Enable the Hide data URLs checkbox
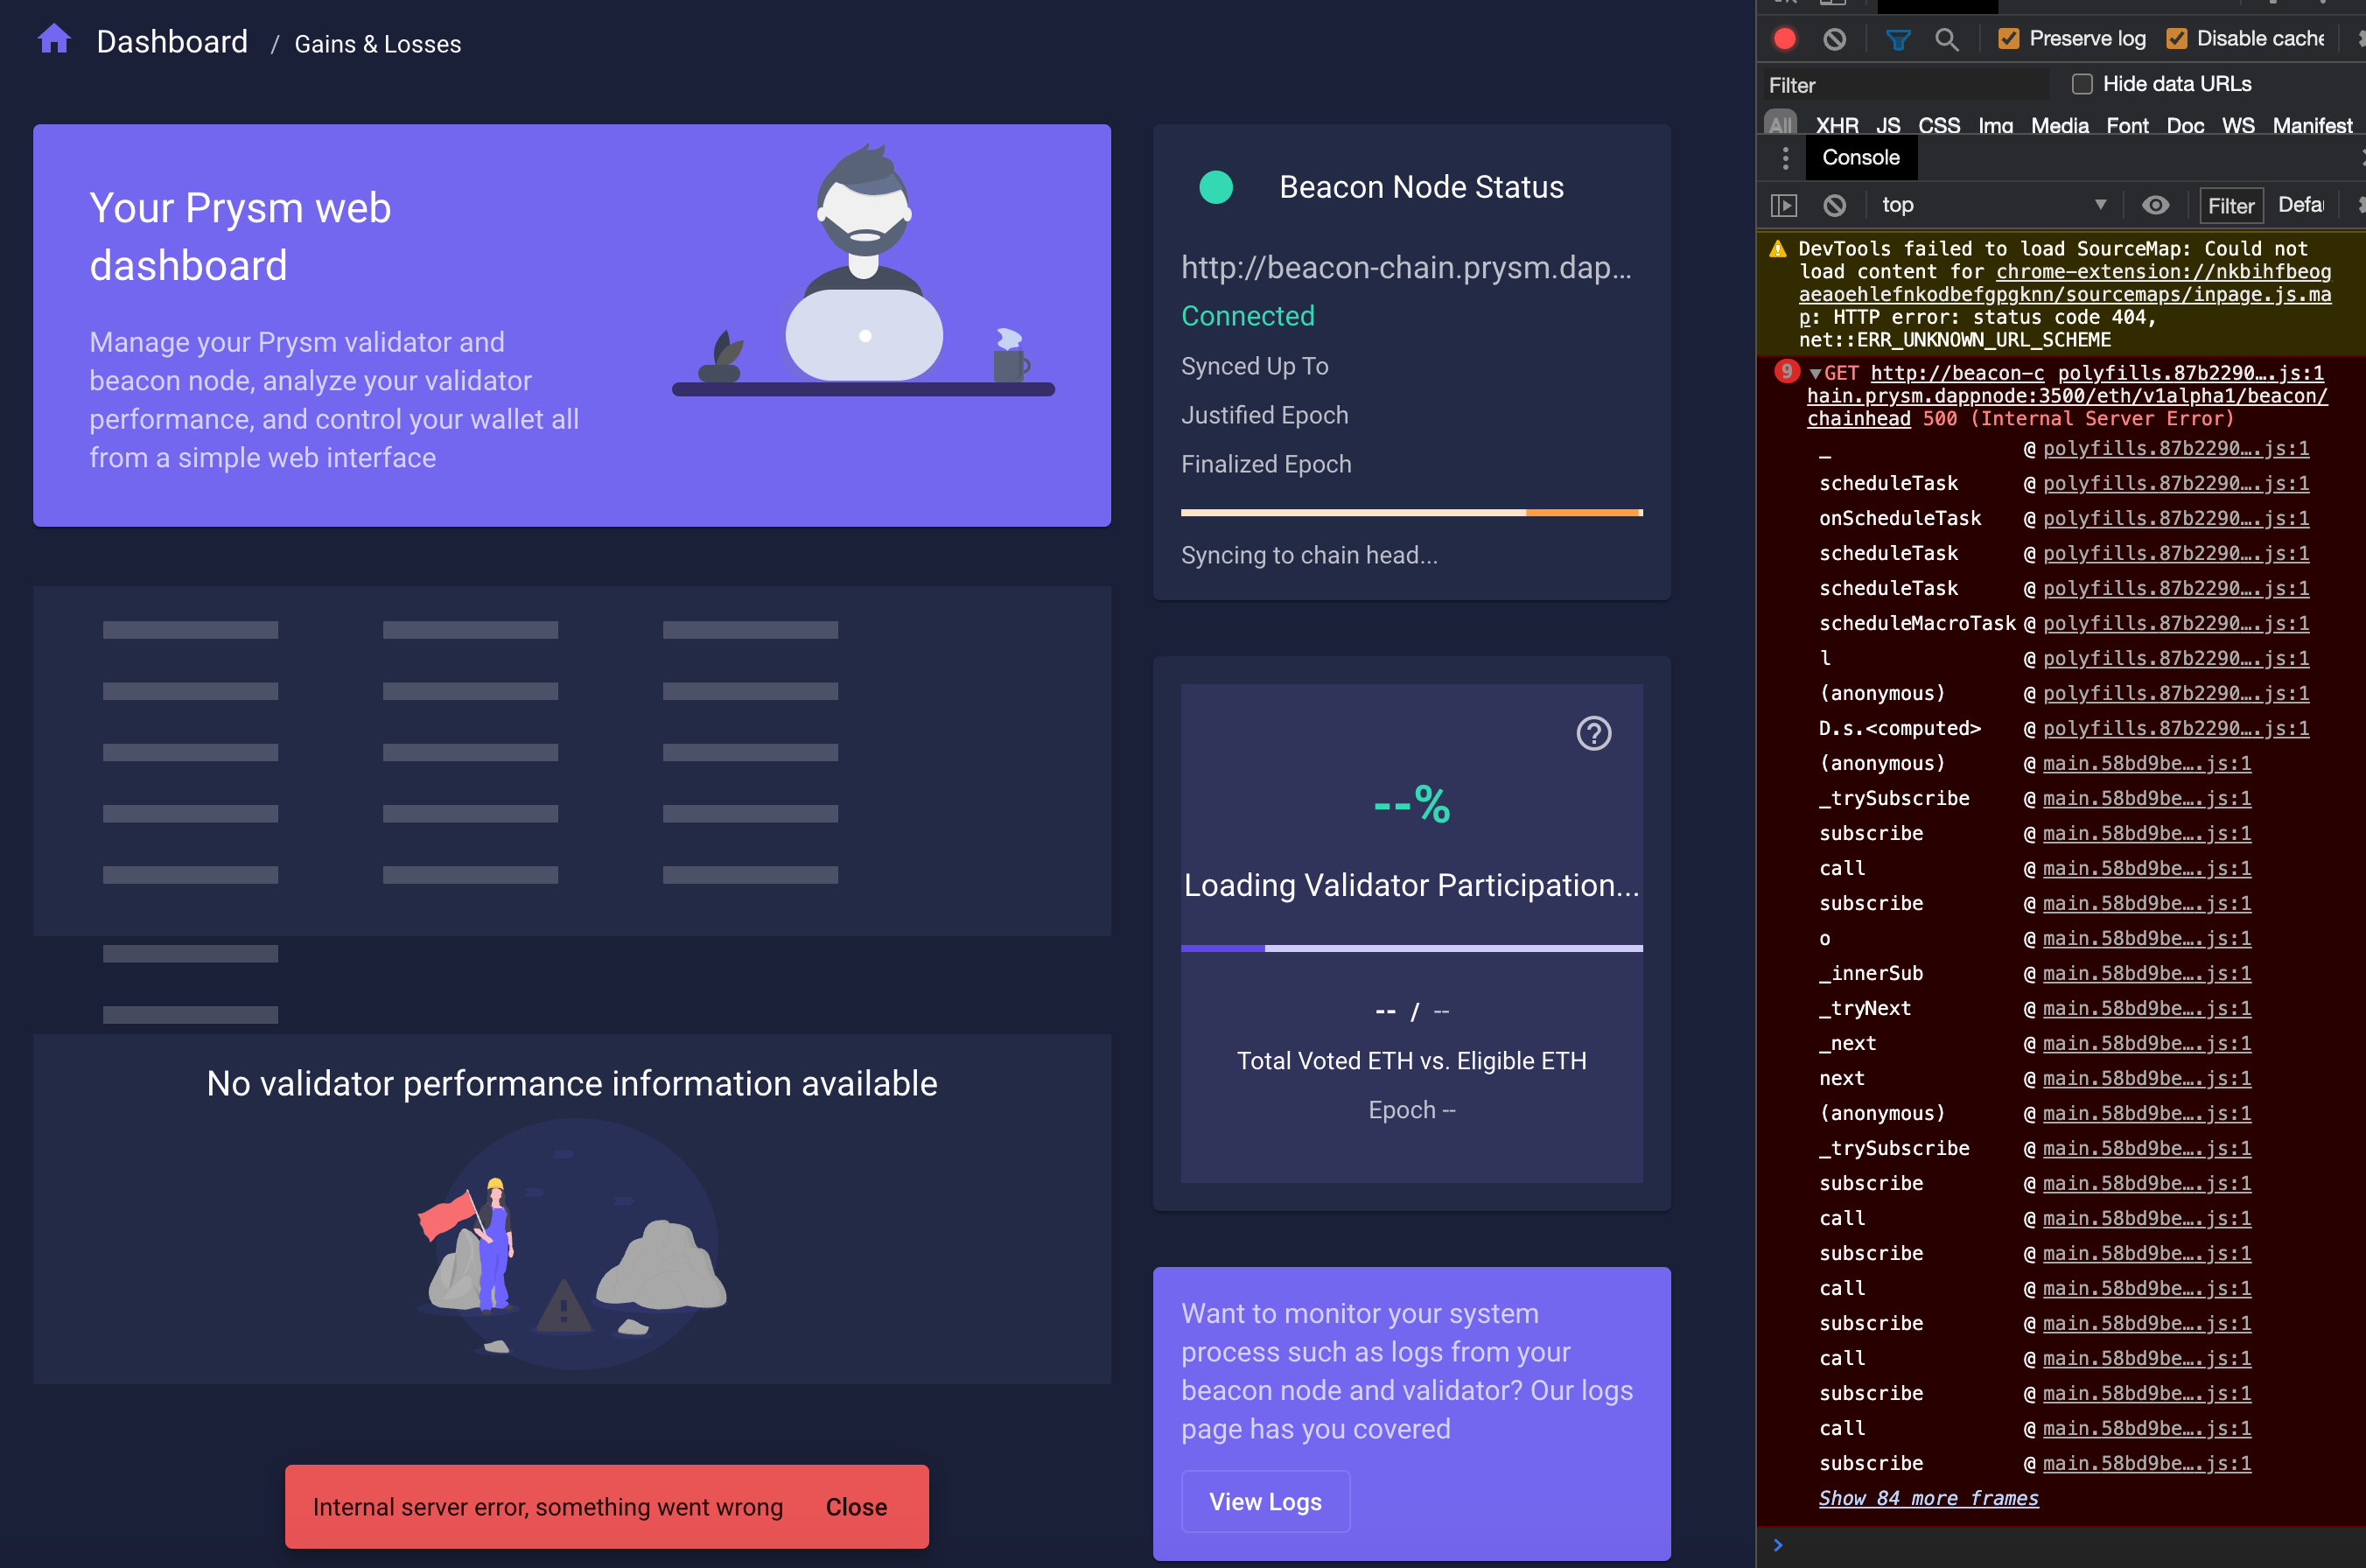Screen dimensions: 2366x1568 tap(2082, 84)
